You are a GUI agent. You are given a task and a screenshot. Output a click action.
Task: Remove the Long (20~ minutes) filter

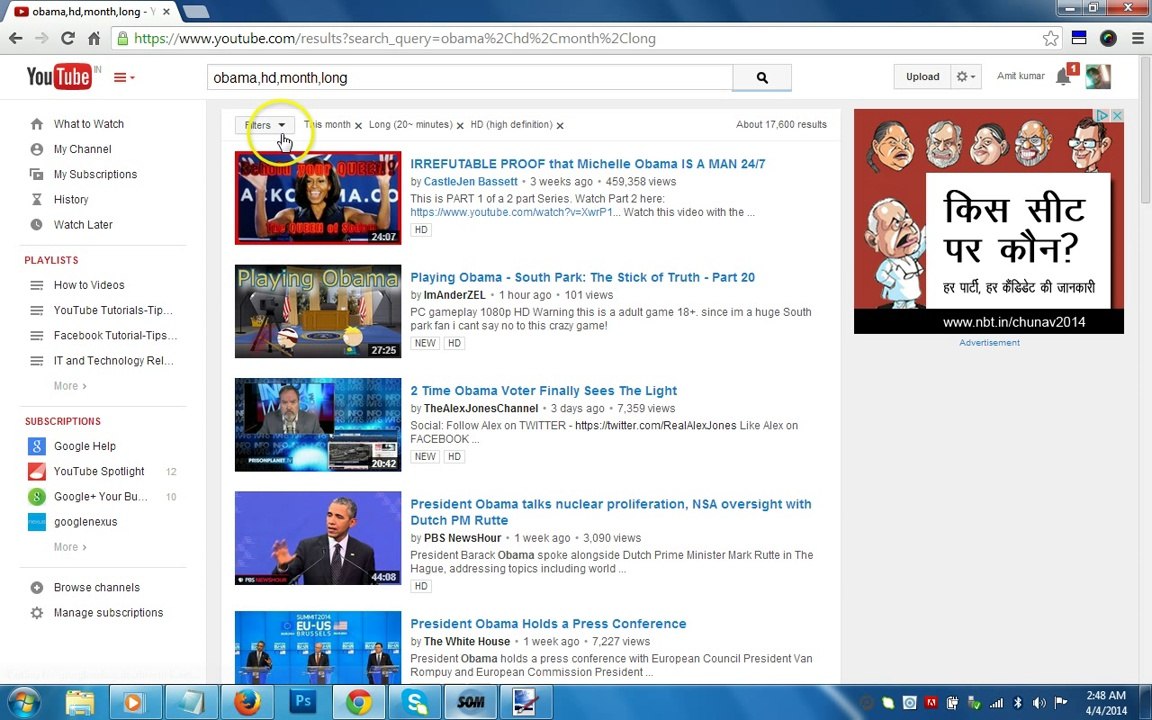point(460,126)
